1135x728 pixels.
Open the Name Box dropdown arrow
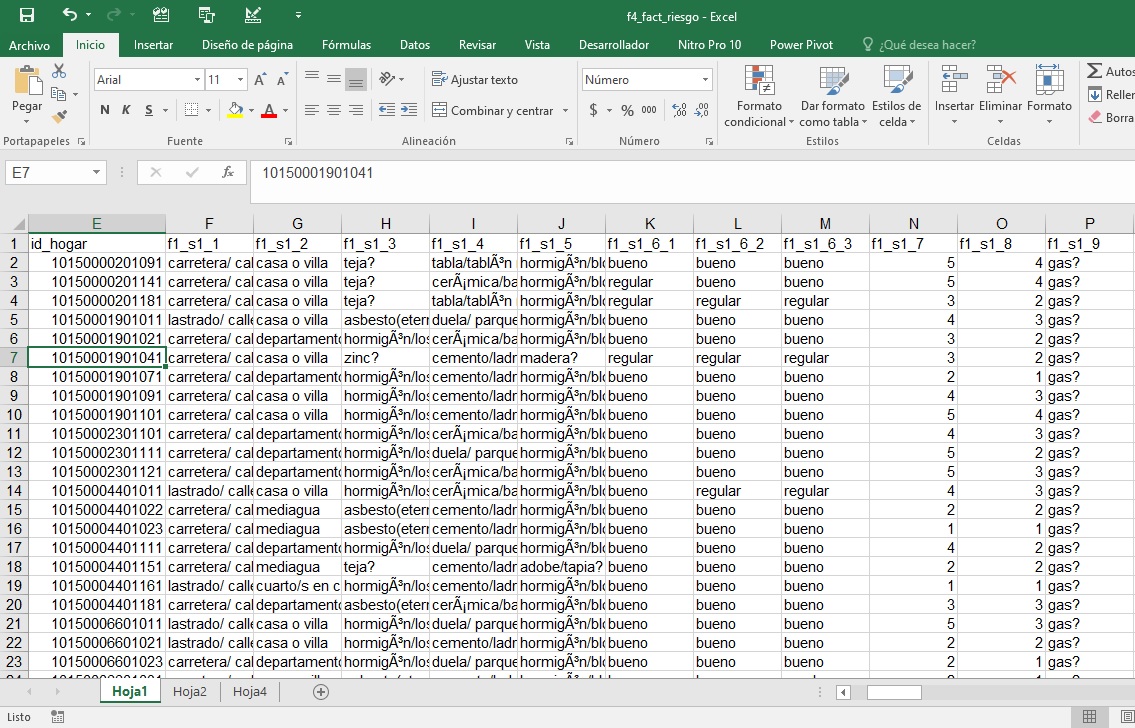coord(96,173)
